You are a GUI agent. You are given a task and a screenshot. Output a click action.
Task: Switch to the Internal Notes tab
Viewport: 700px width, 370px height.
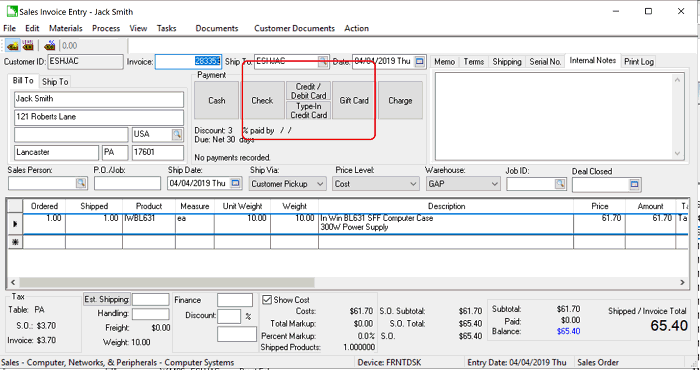[592, 60]
